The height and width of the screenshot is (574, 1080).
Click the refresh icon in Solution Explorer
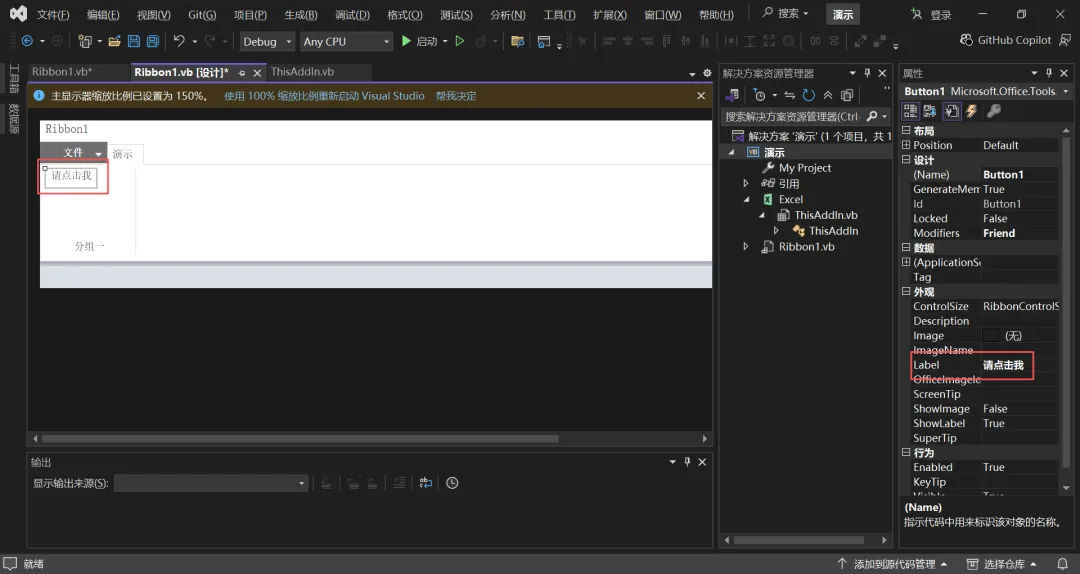tap(809, 95)
